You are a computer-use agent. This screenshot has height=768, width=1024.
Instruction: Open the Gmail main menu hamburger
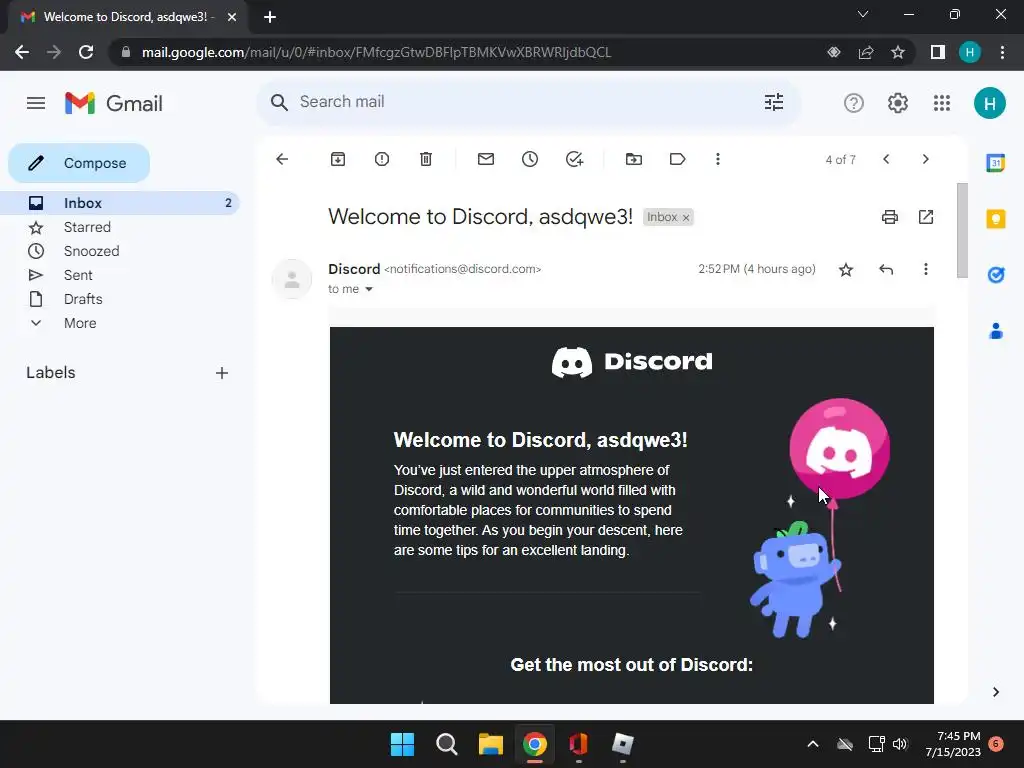coord(36,103)
